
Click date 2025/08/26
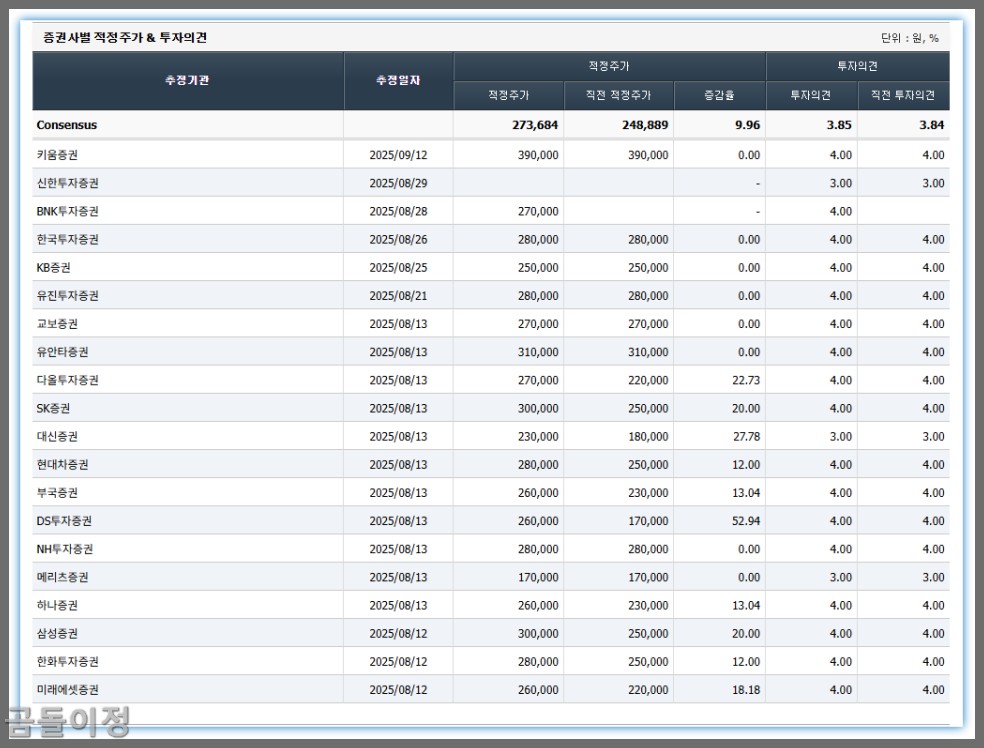398,240
